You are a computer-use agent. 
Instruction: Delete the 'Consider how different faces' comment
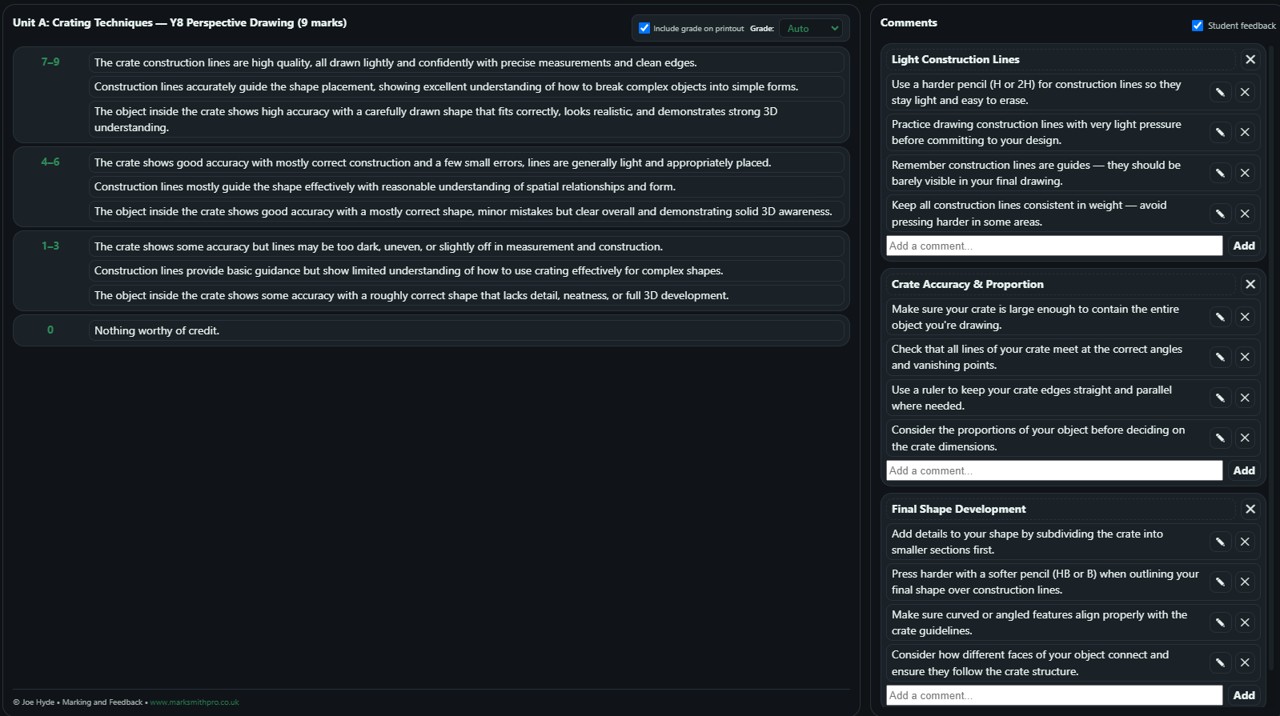[x=1245, y=662]
